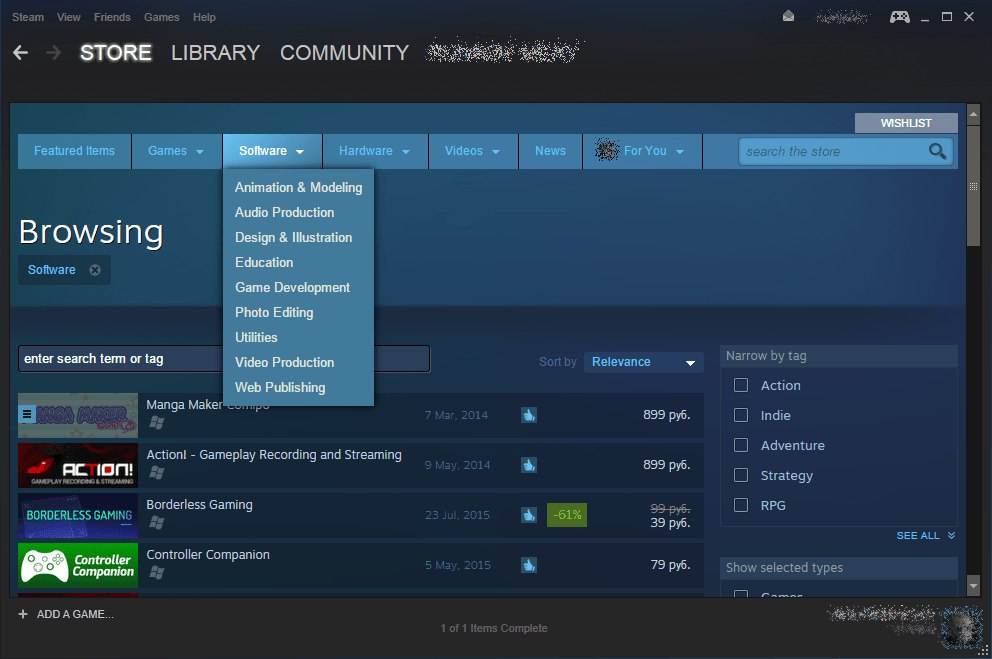
Task: Choose Photo Editing category
Action: click(x=299, y=312)
